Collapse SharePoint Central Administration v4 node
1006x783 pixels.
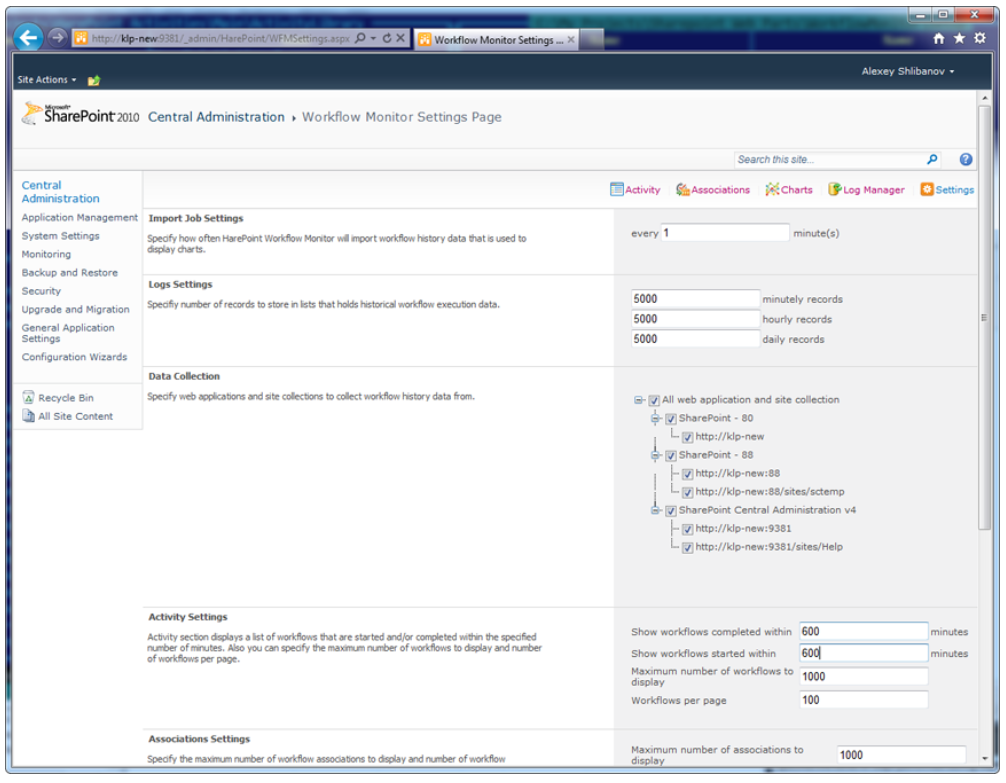(x=655, y=510)
